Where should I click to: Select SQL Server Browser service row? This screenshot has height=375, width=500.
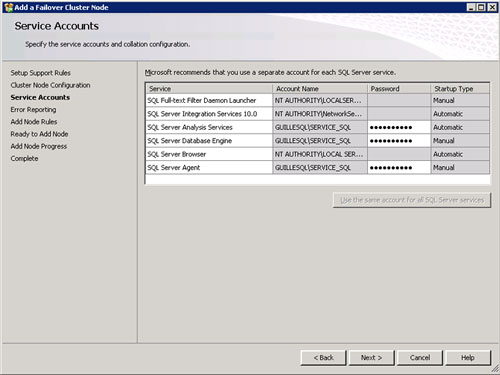tap(318, 154)
